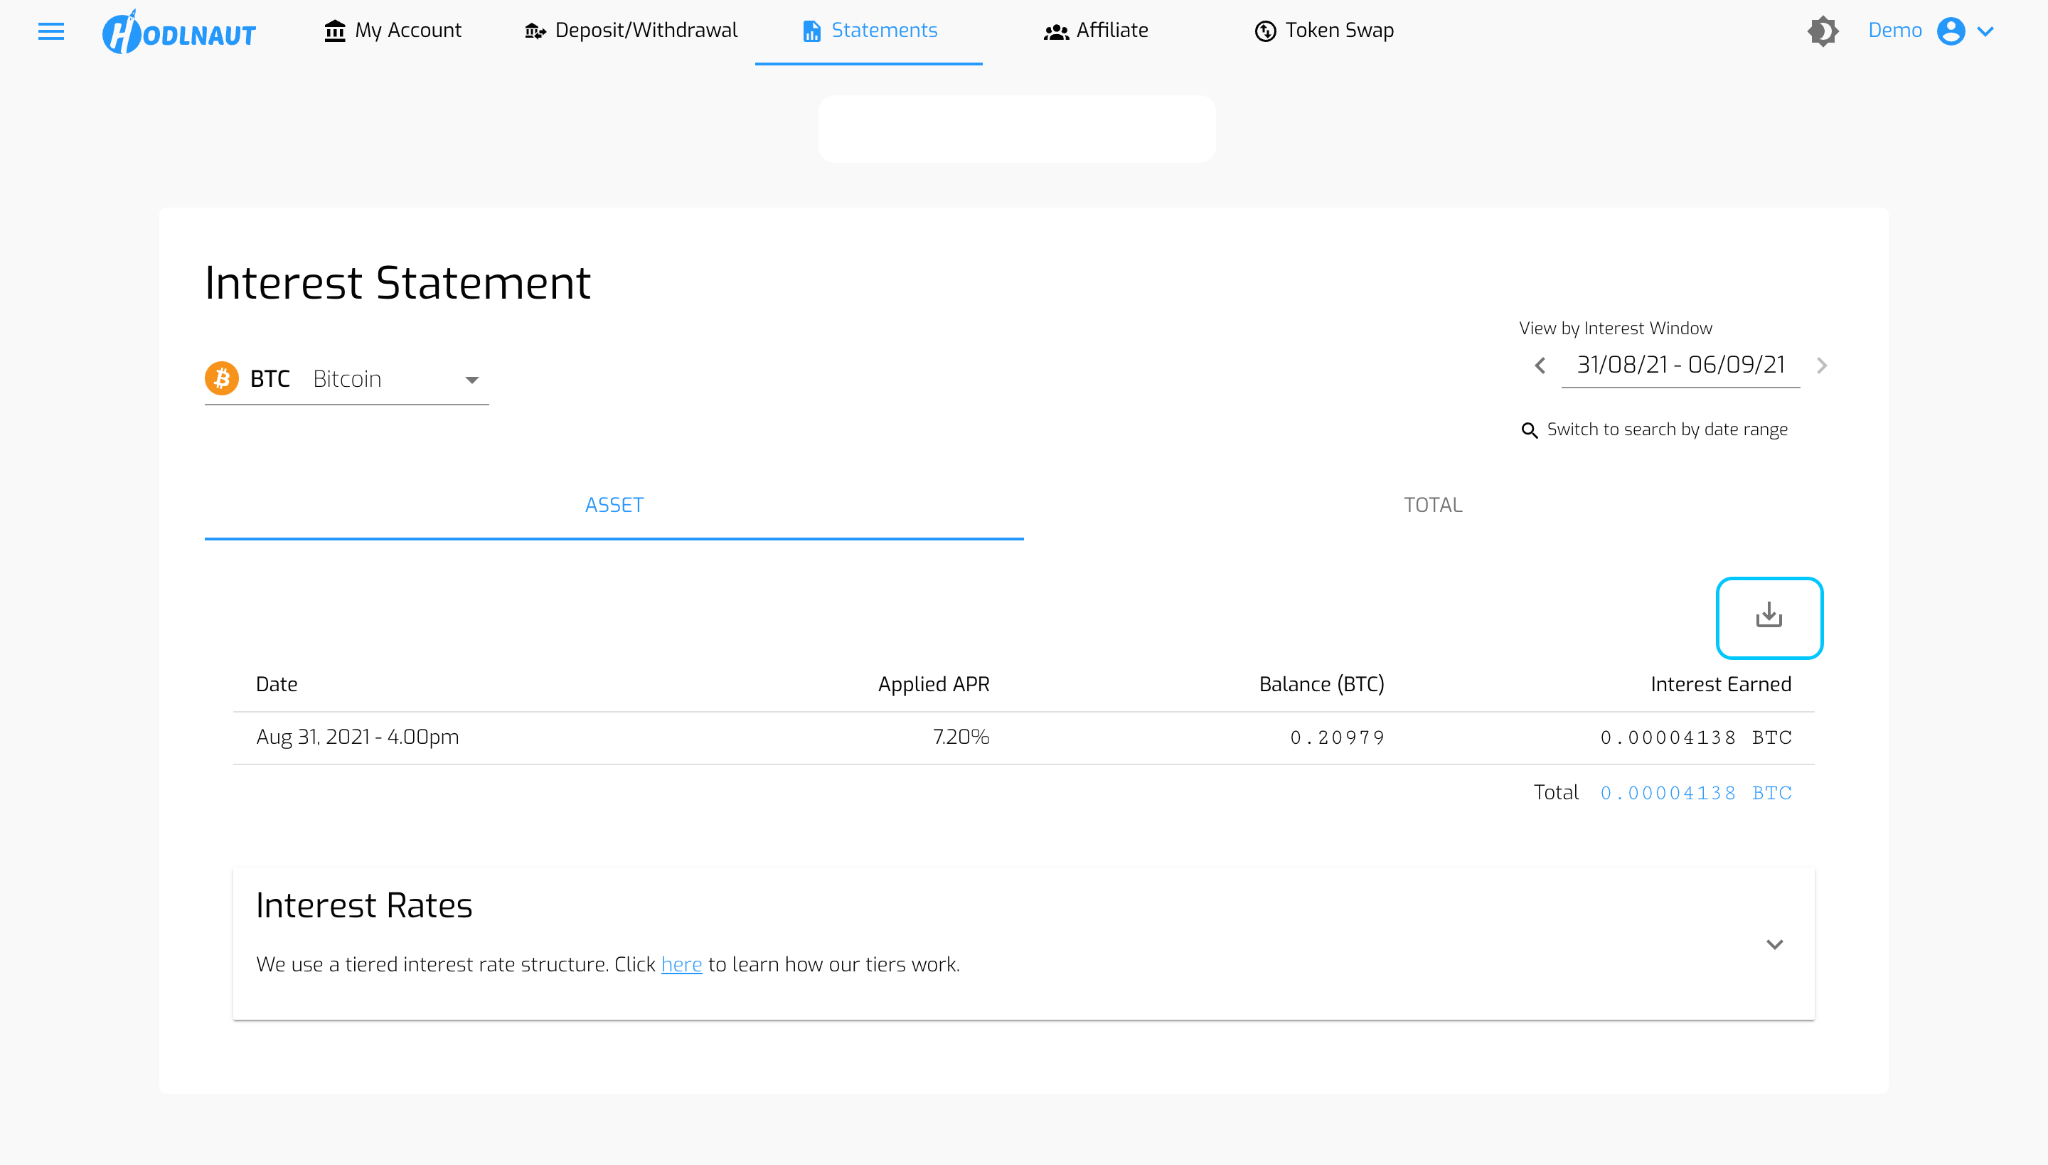Select the ASSET tab
This screenshot has width=2048, height=1165.
tap(614, 505)
